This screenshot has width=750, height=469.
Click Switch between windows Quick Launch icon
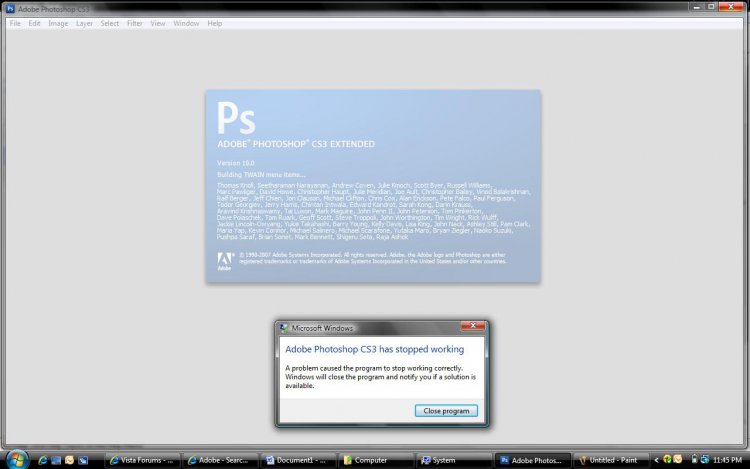pyautogui.click(x=83, y=460)
